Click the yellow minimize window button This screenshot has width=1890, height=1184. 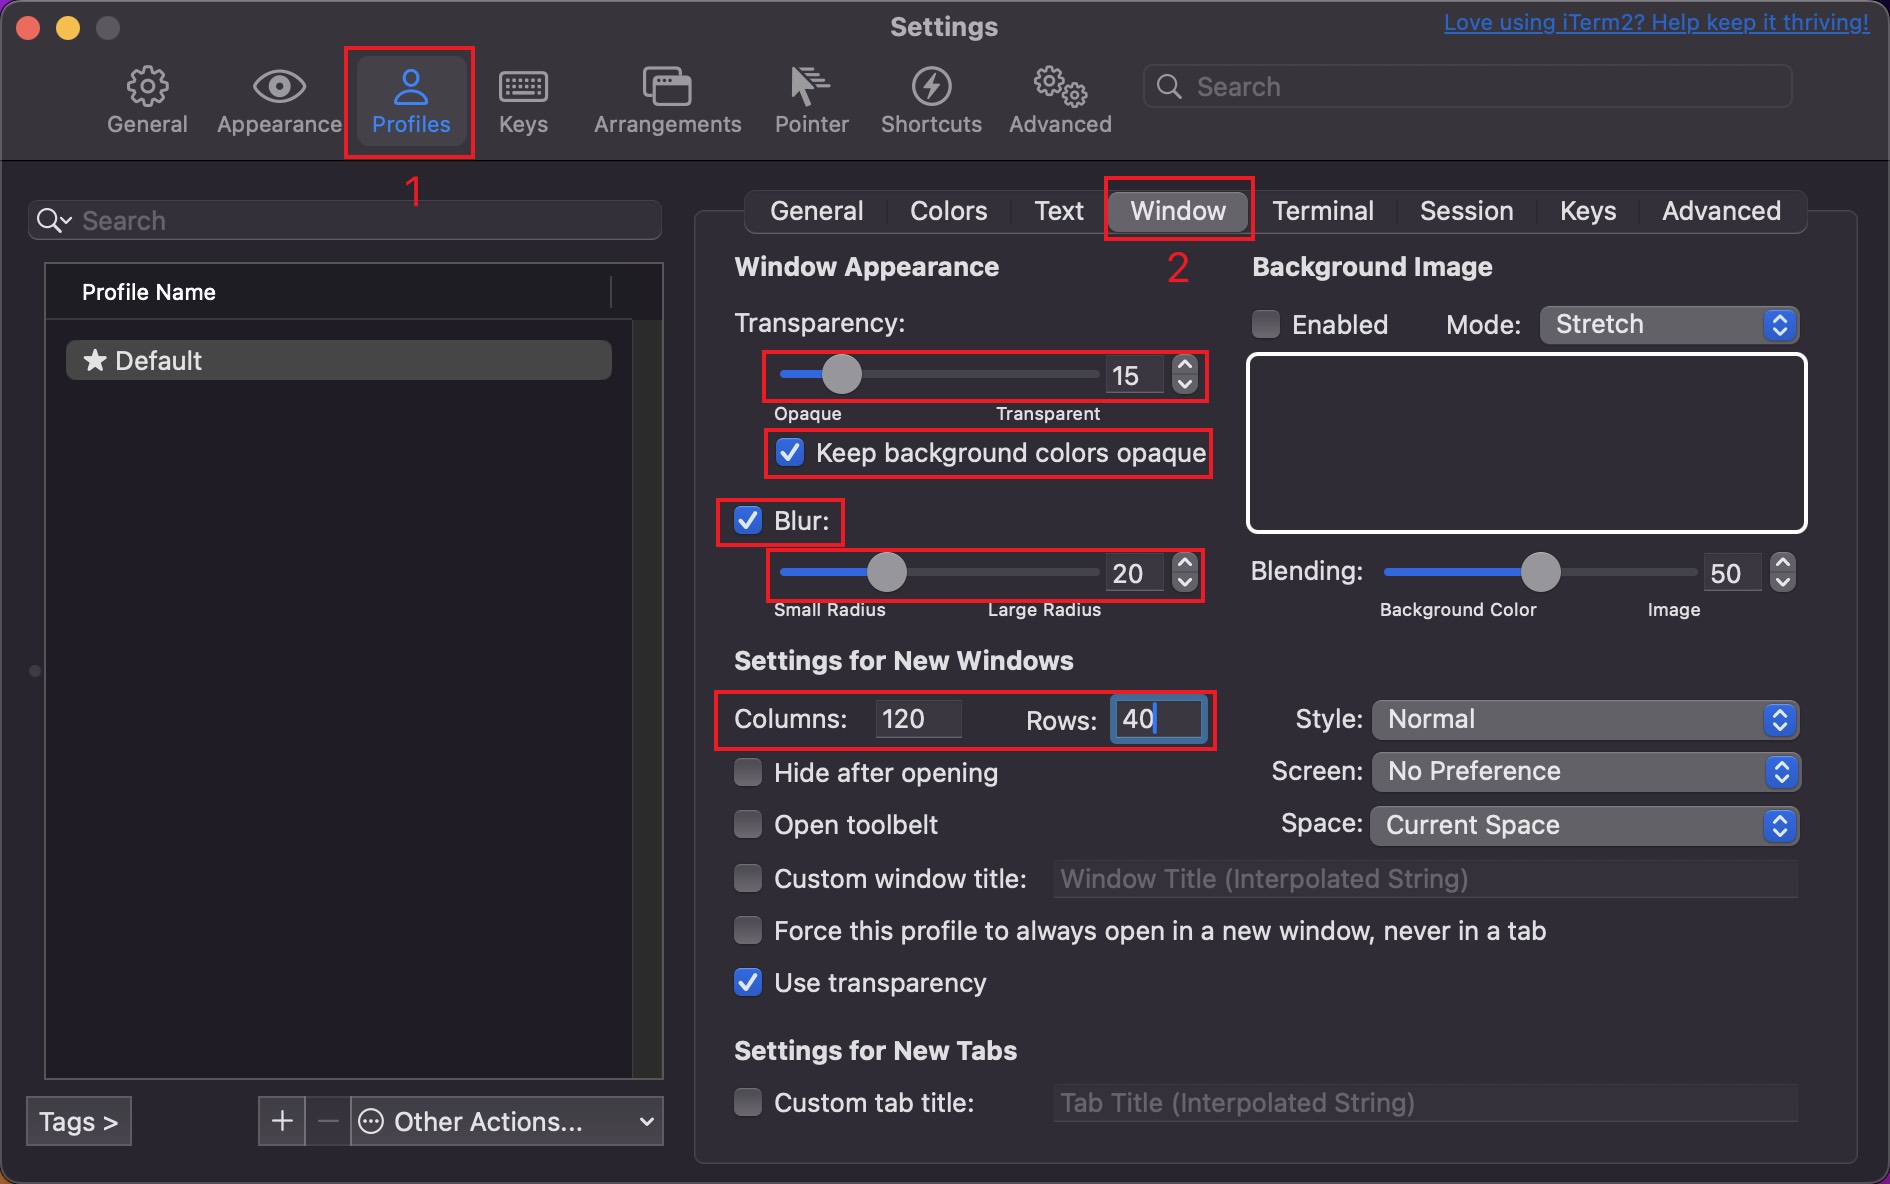click(68, 28)
